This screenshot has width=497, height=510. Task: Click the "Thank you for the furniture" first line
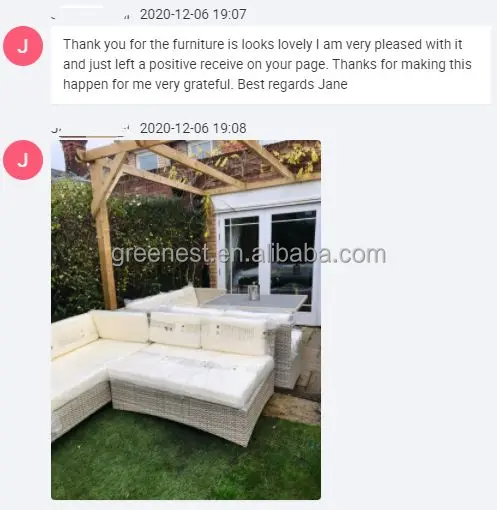click(263, 44)
